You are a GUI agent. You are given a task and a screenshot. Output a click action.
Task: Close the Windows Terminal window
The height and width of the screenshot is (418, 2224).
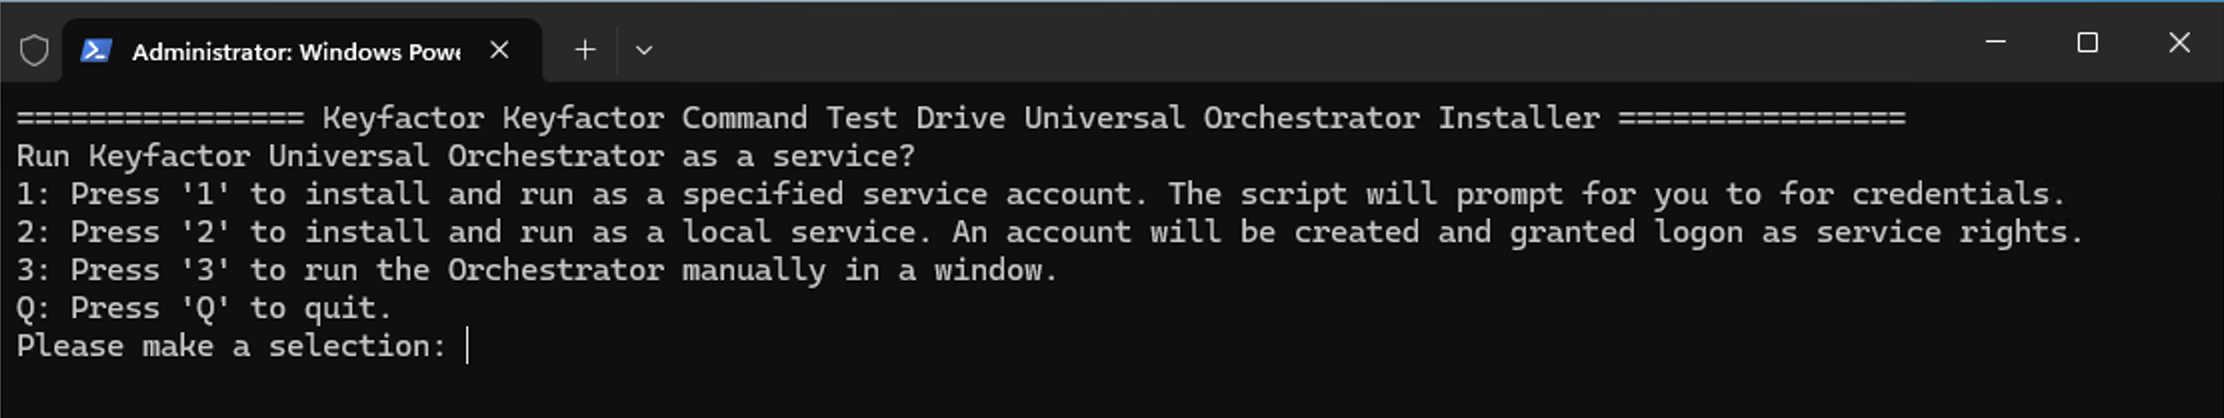2179,43
